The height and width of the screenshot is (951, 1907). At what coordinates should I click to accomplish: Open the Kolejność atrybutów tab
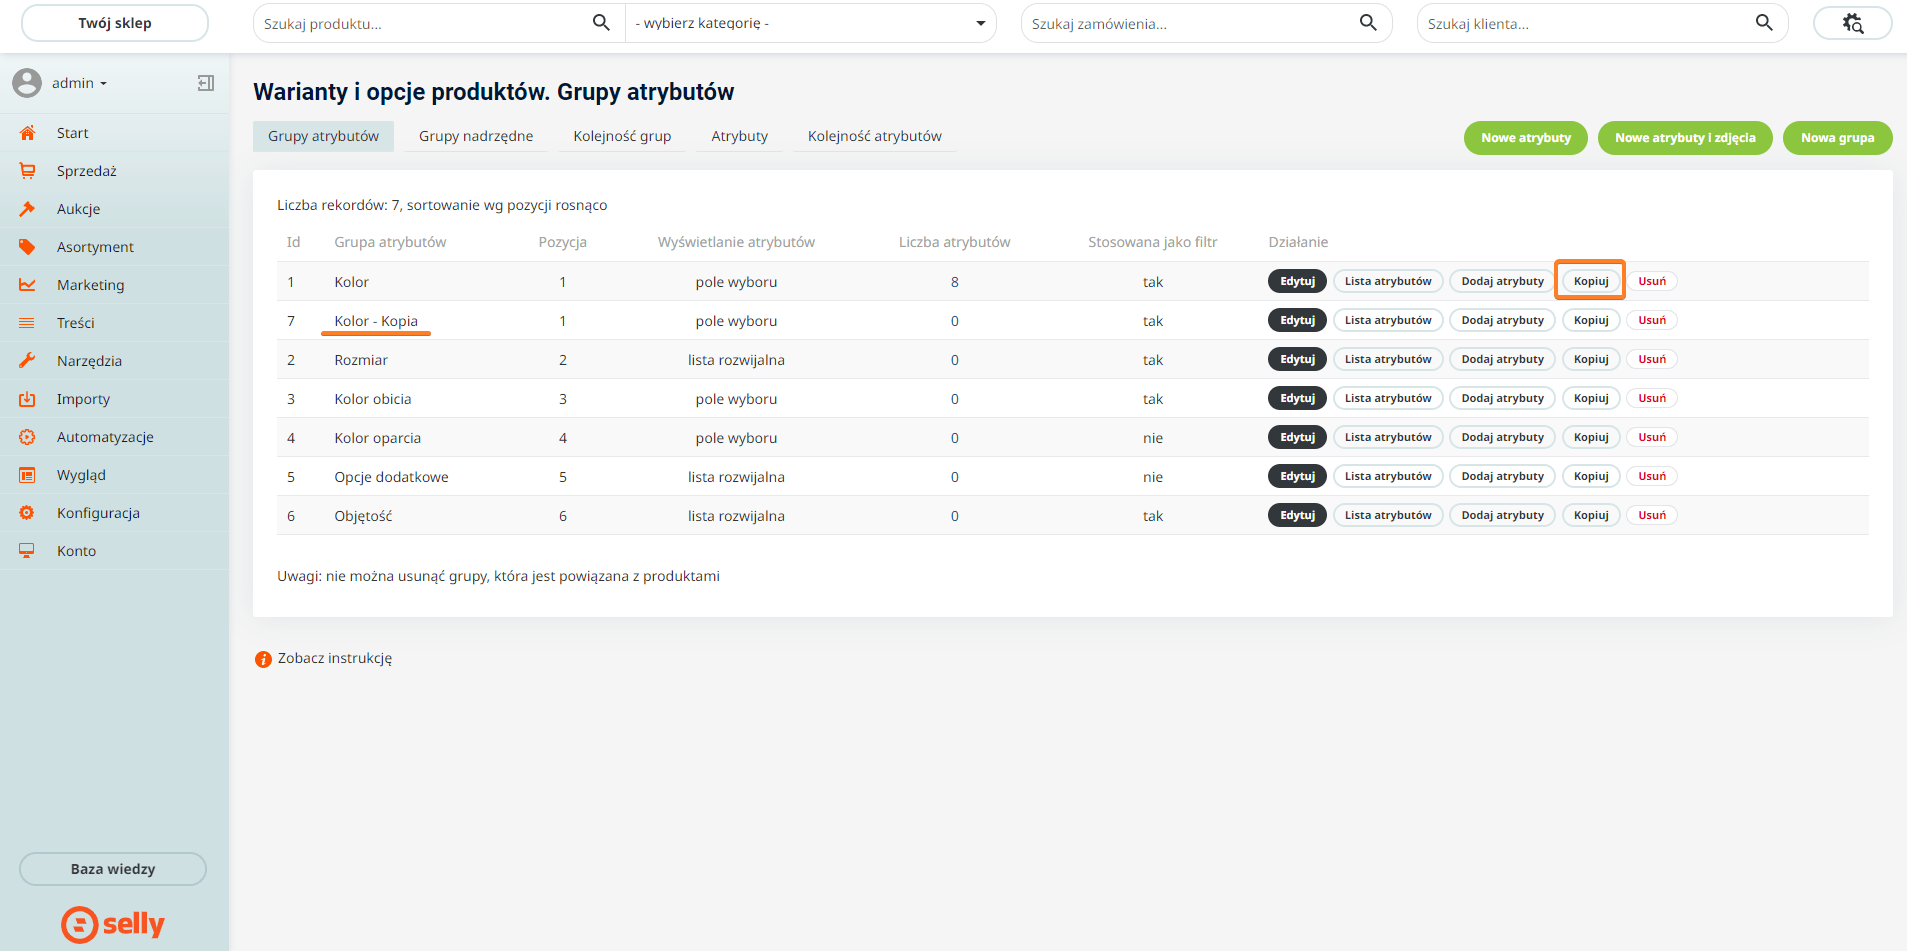pos(874,136)
